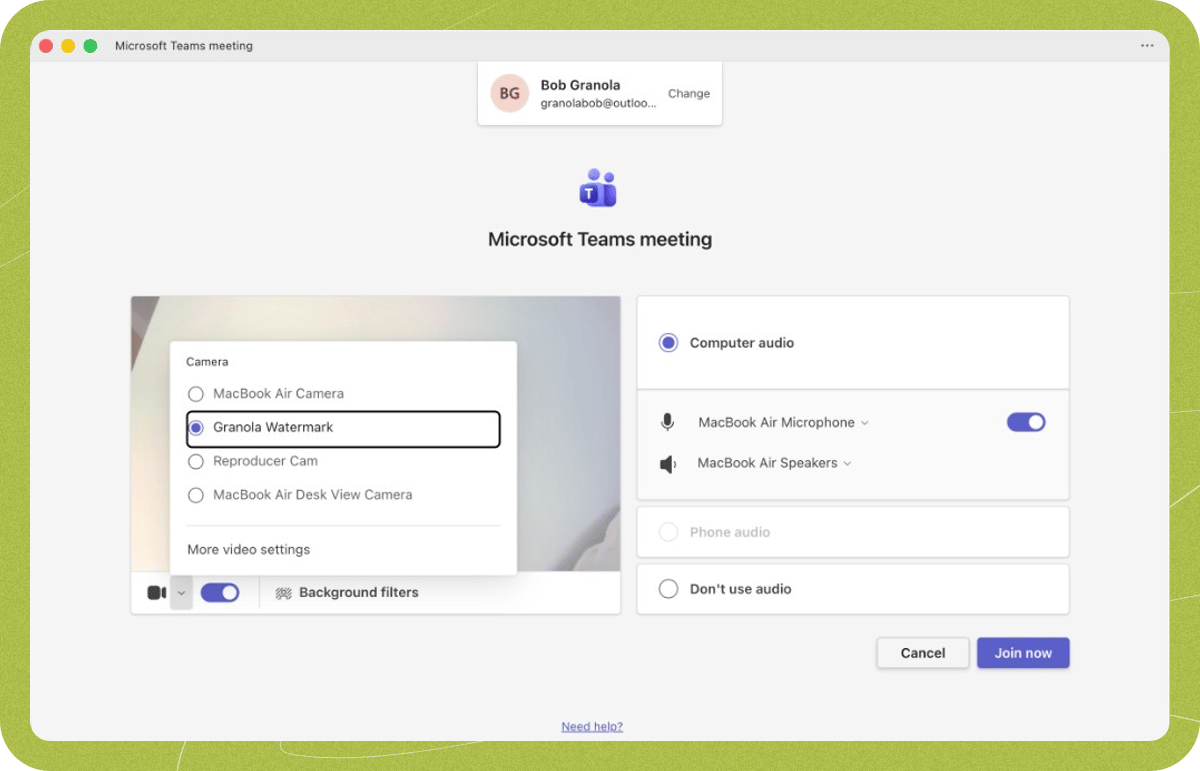Collapse the camera selection chevron dropdown
Viewport: 1200px width, 771px height.
click(x=181, y=593)
